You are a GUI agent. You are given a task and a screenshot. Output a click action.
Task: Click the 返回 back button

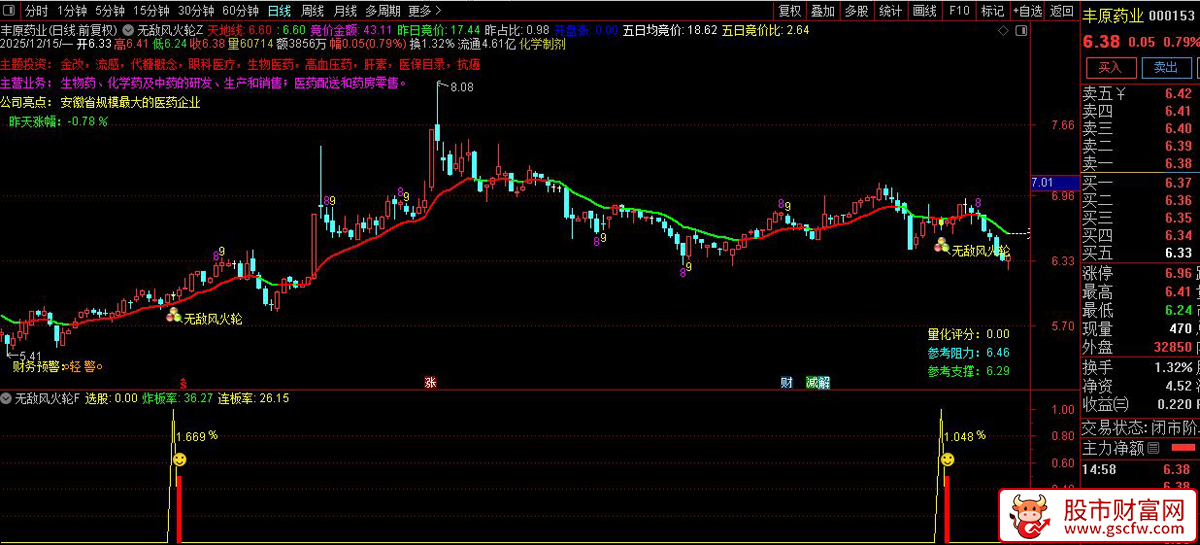(x=1061, y=11)
